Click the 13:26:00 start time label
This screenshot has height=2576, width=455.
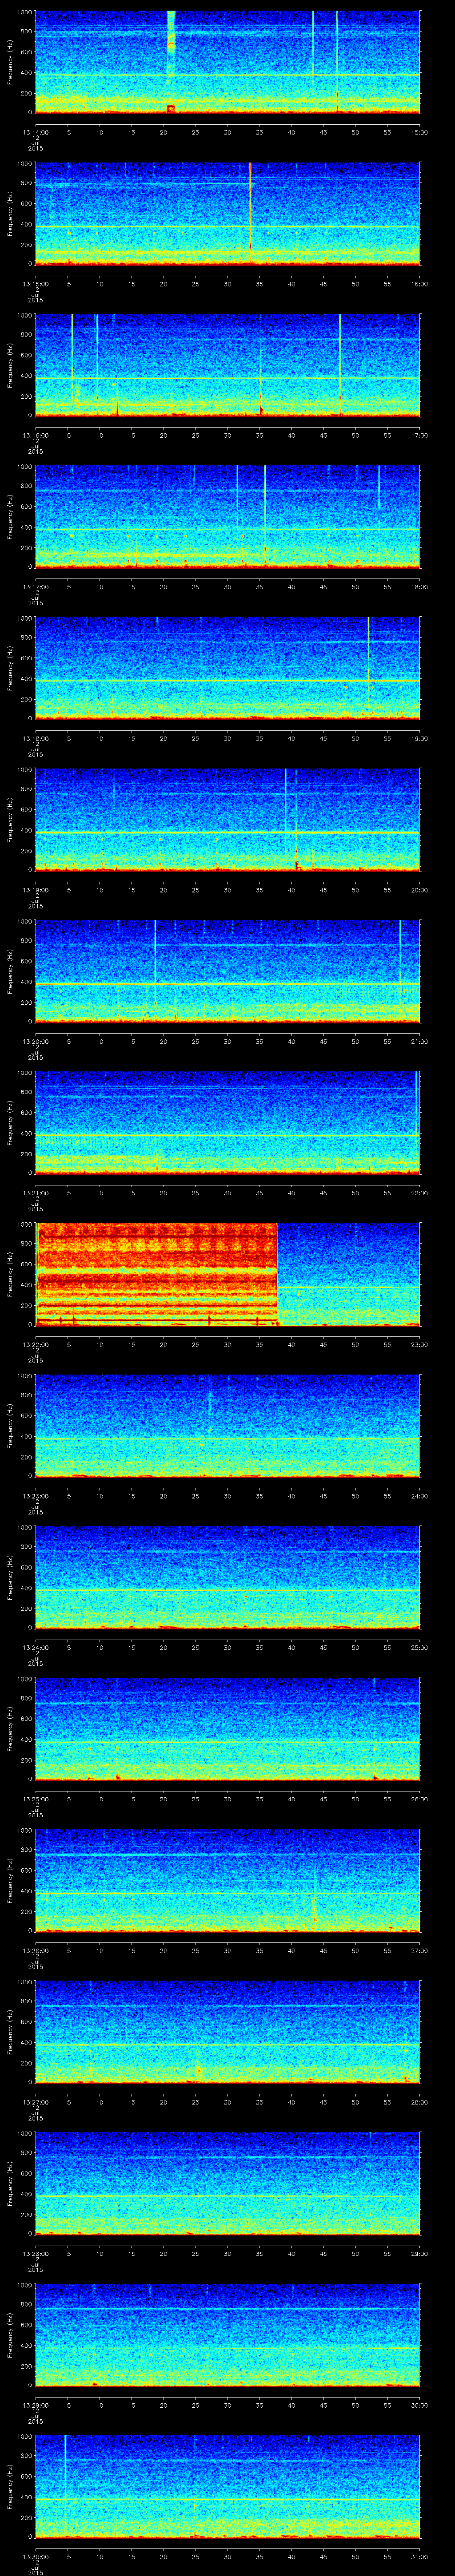[x=36, y=1951]
